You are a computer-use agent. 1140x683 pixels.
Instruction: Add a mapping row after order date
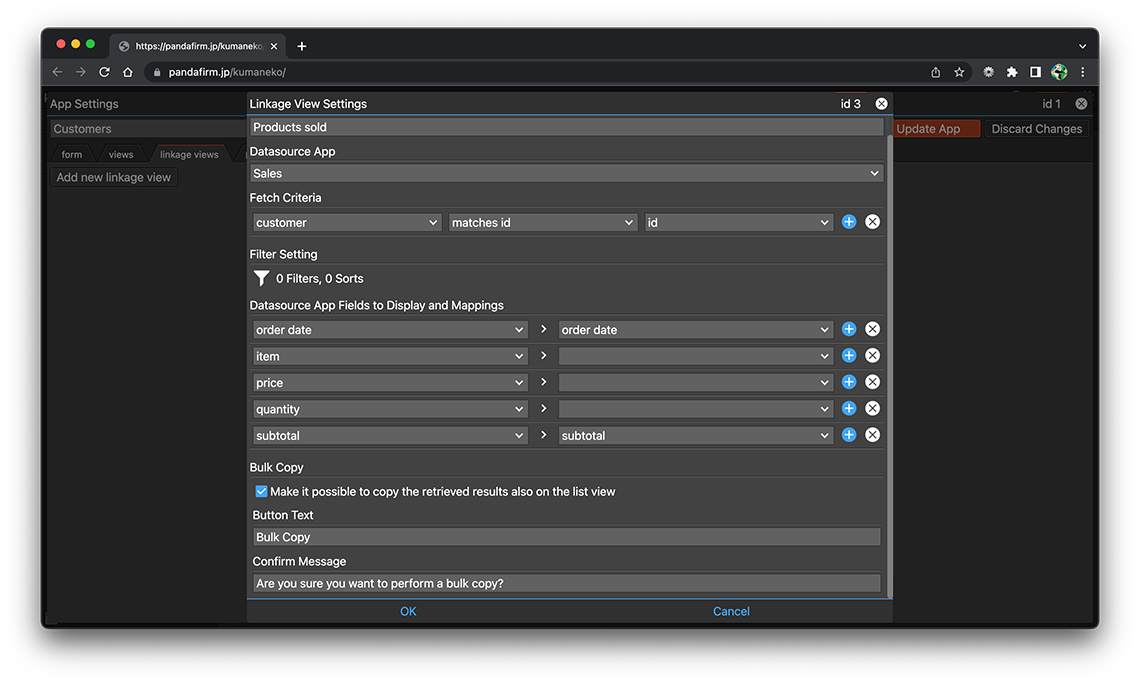(849, 329)
